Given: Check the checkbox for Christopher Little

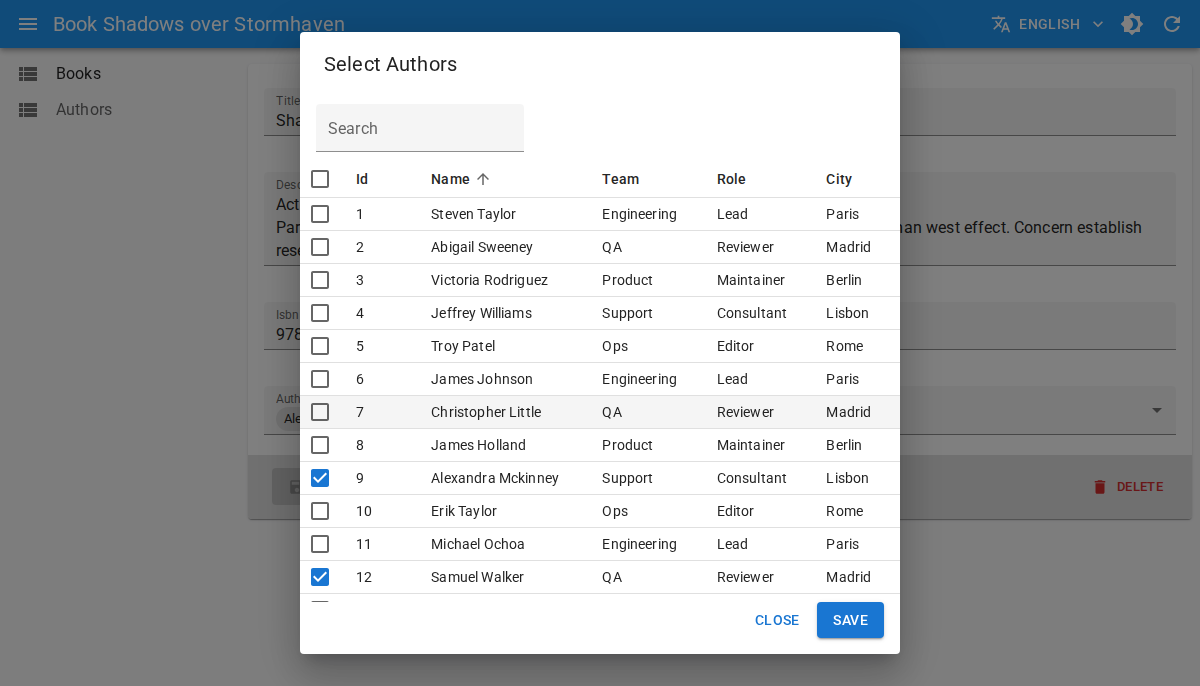Looking at the screenshot, I should click(x=320, y=412).
